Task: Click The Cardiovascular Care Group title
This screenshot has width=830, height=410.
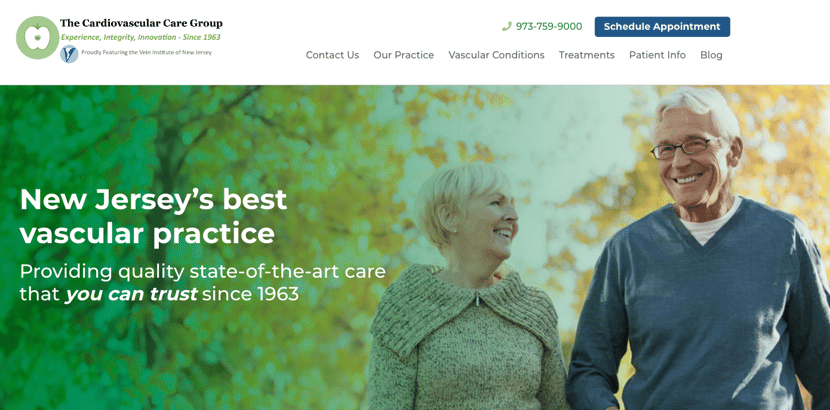Action: tap(141, 23)
